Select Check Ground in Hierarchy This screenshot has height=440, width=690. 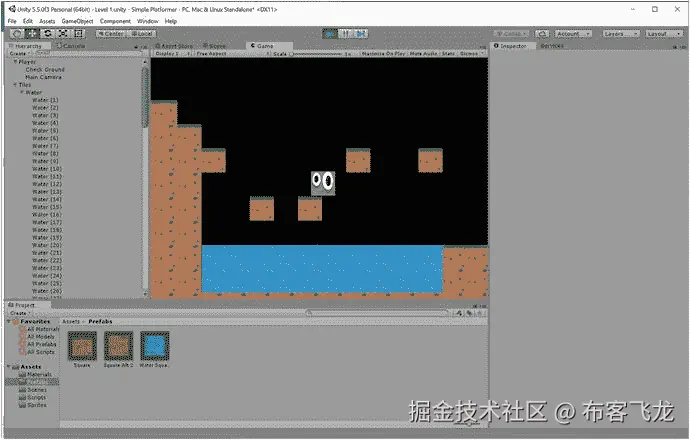(x=45, y=70)
